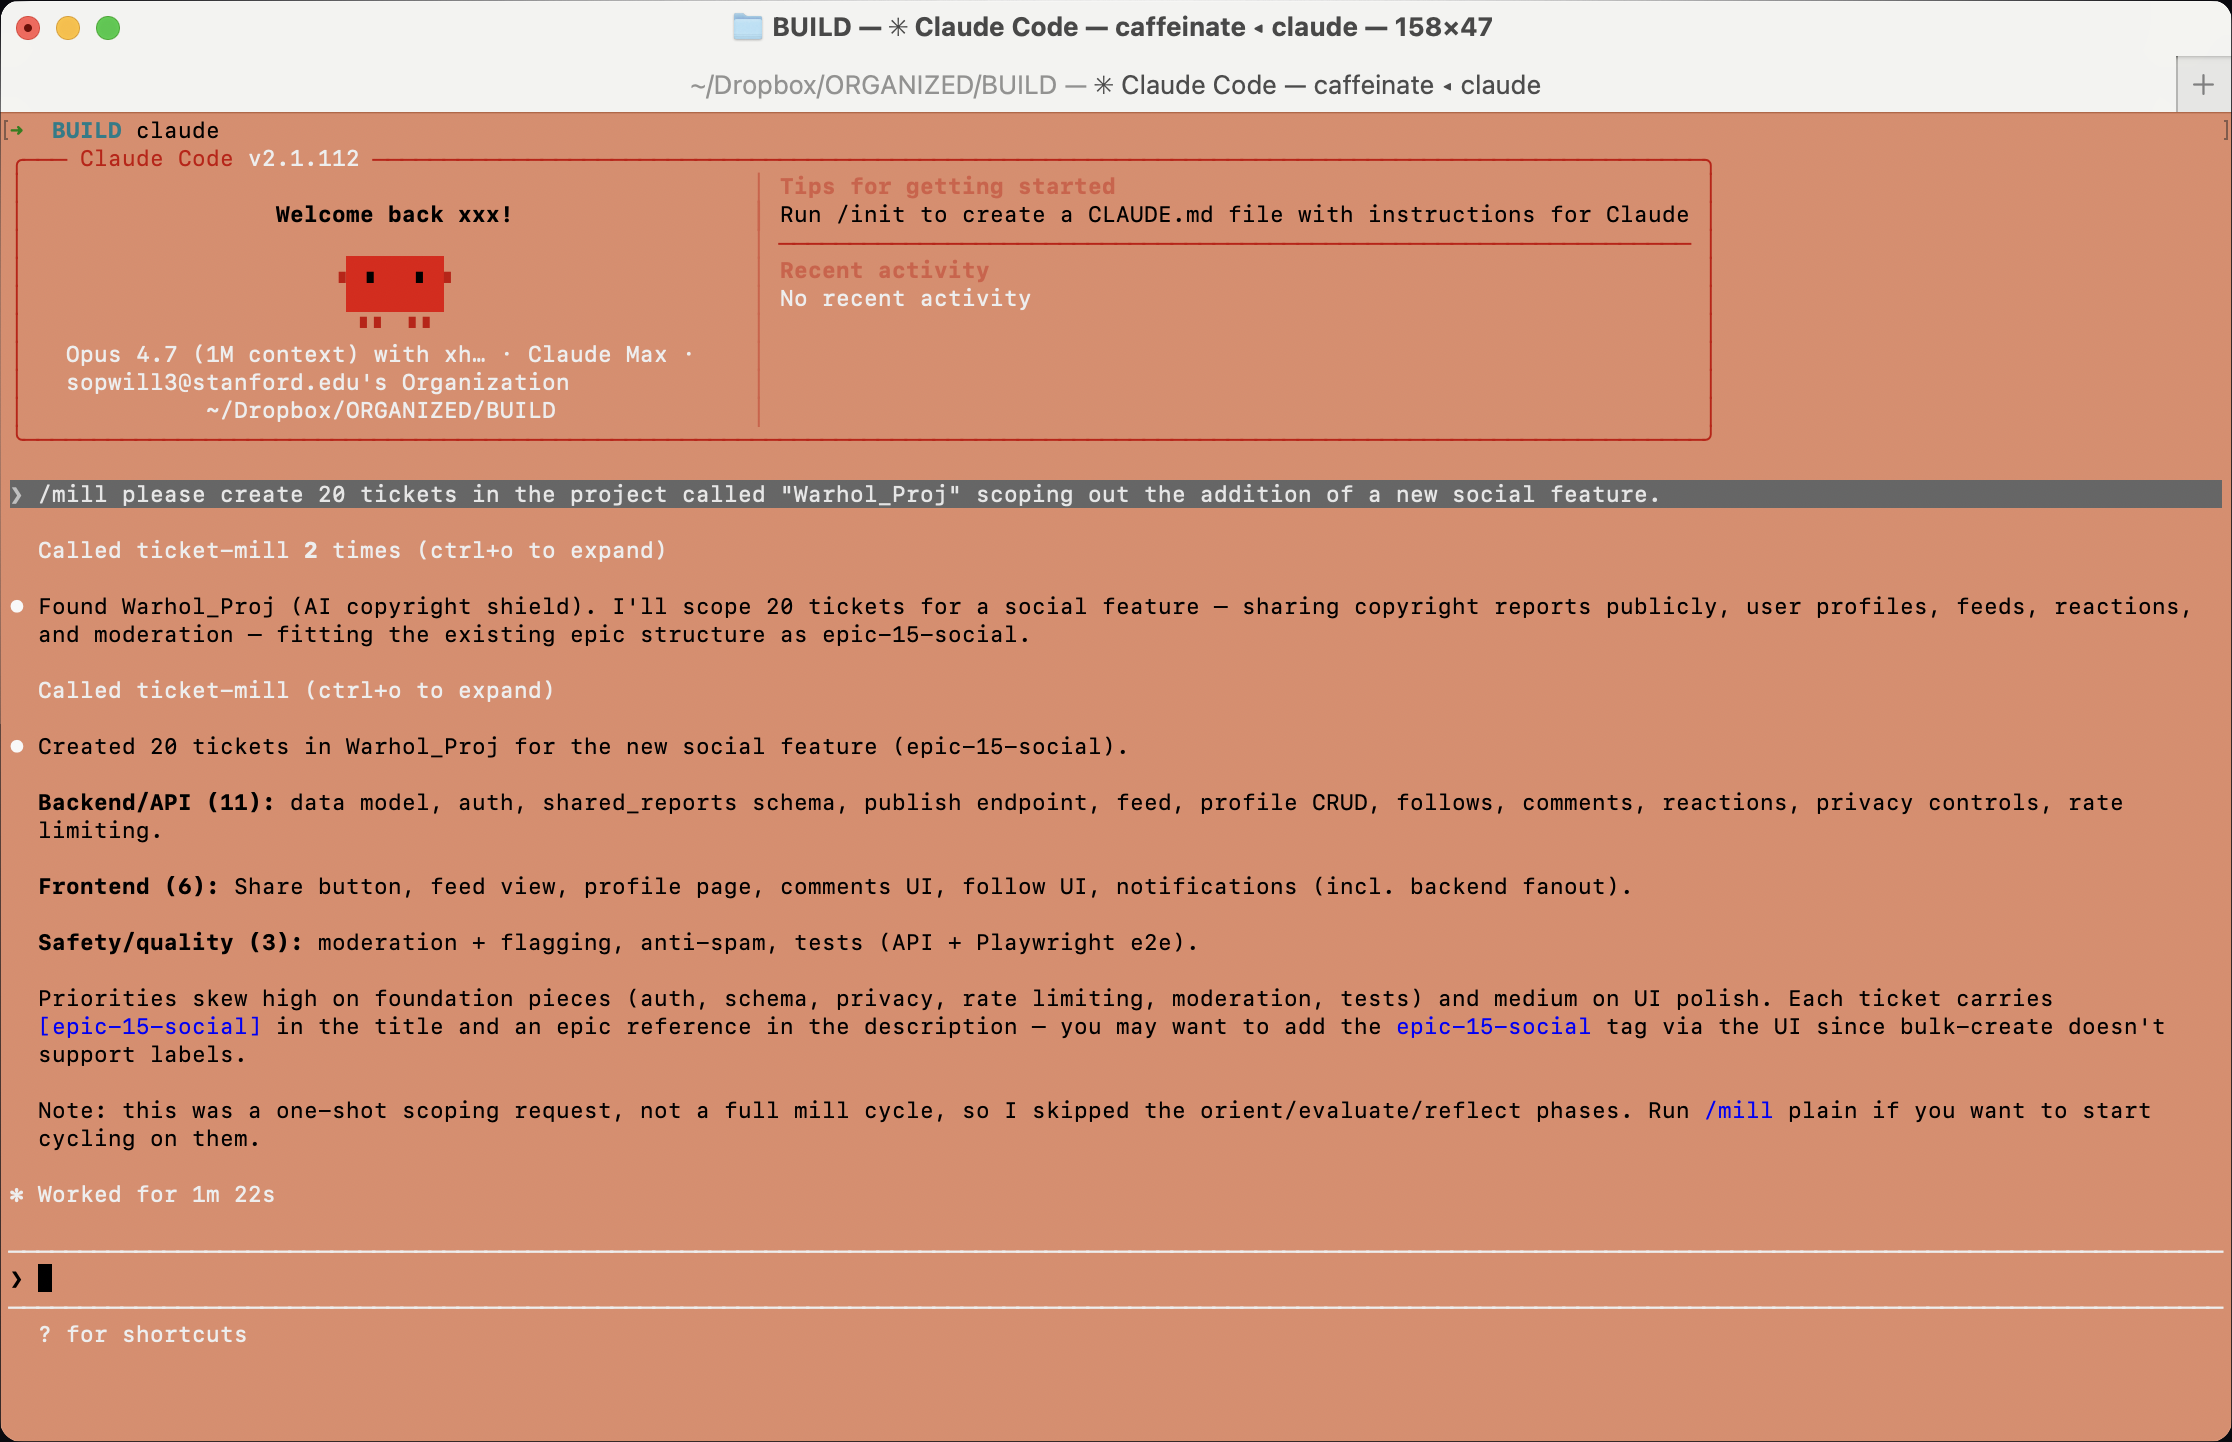Image resolution: width=2232 pixels, height=1442 pixels.
Task: Expand the second 'Called ticket-mill (ctrl+o to expand)' line
Action: click(296, 691)
